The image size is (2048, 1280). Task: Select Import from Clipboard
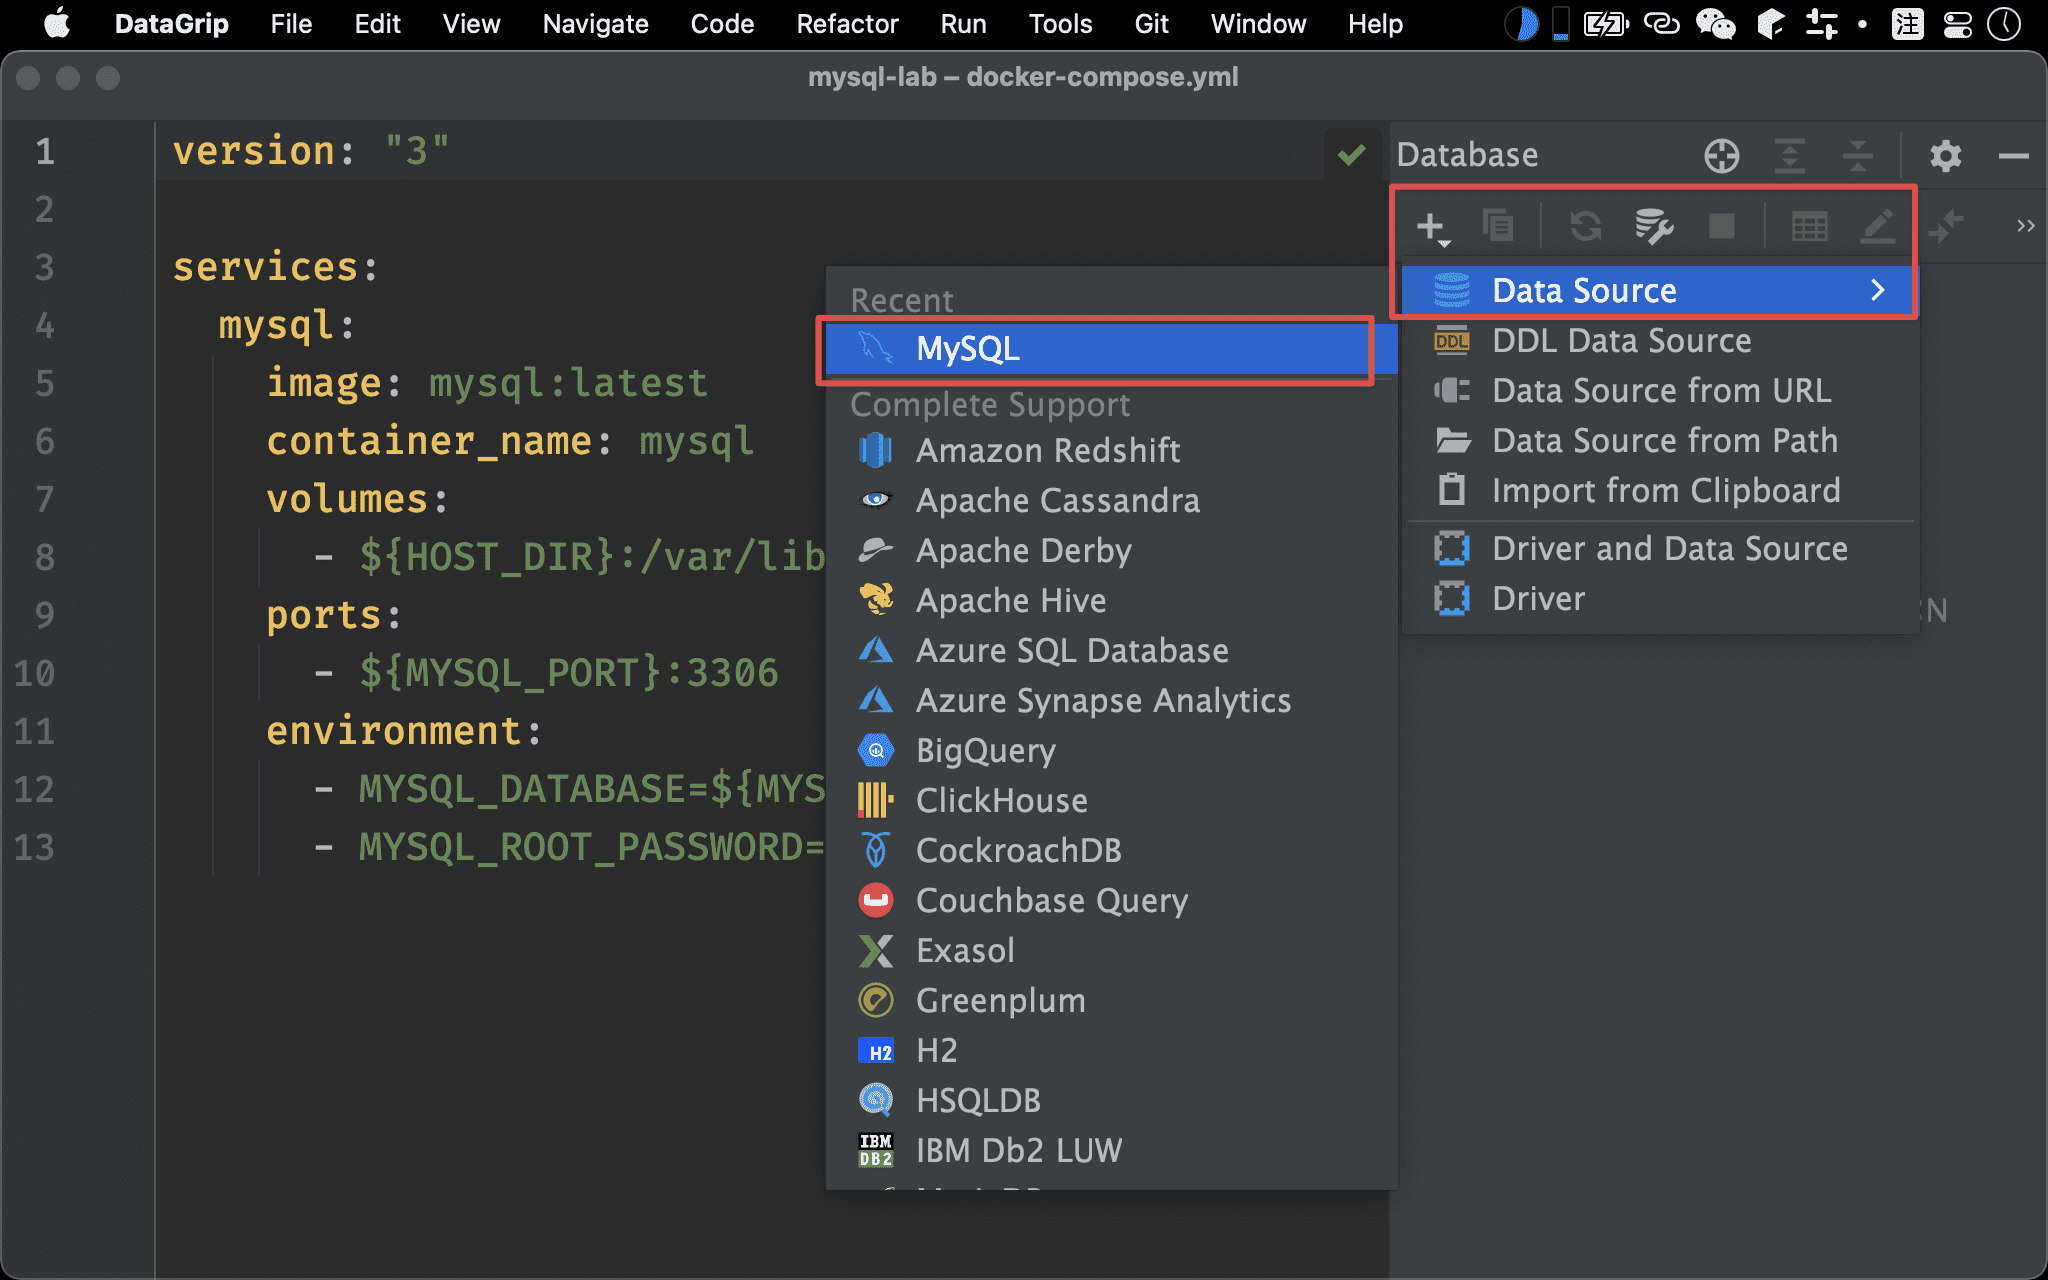tap(1658, 491)
